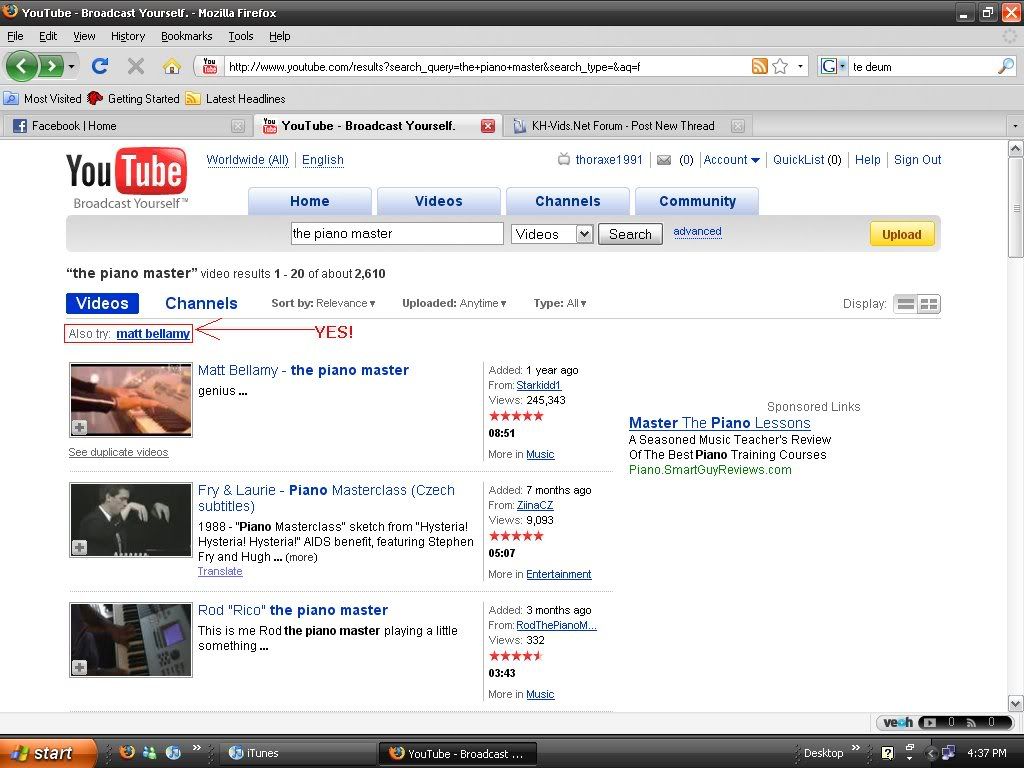Open the YouTube inbox envelope icon
Image resolution: width=1024 pixels, height=768 pixels.
pyautogui.click(x=664, y=160)
